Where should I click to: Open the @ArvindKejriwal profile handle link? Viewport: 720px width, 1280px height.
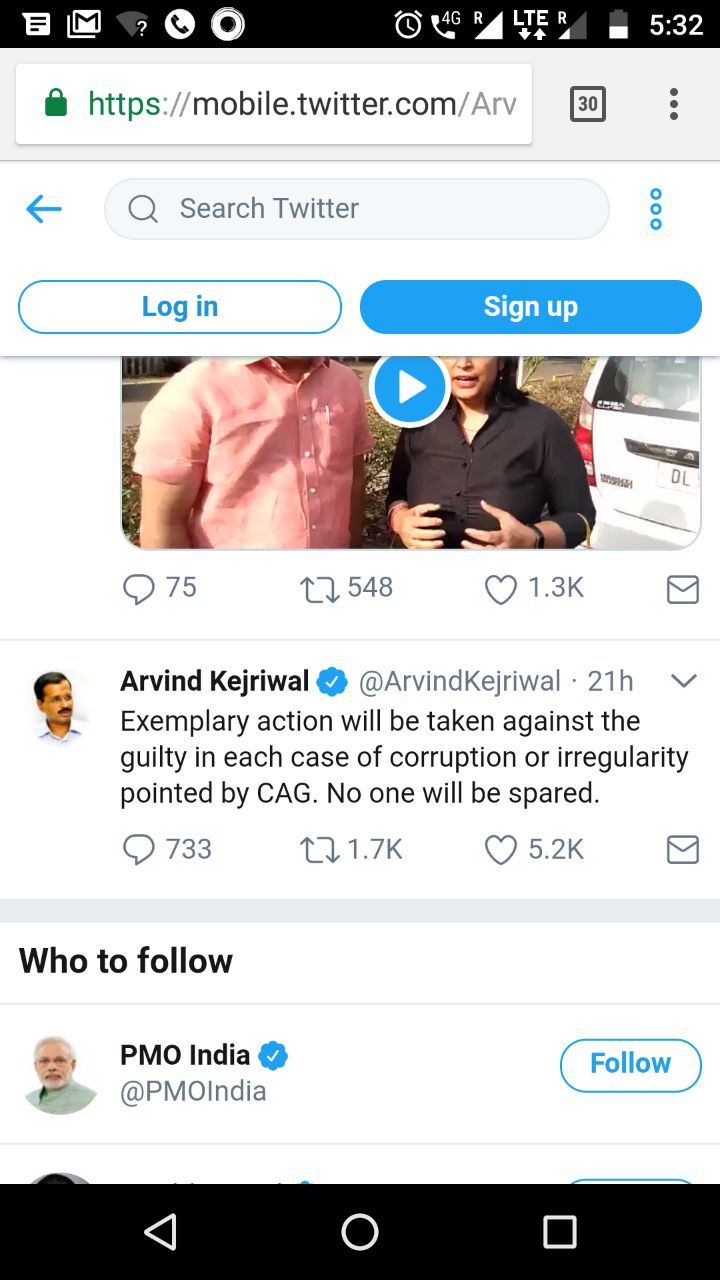(460, 682)
